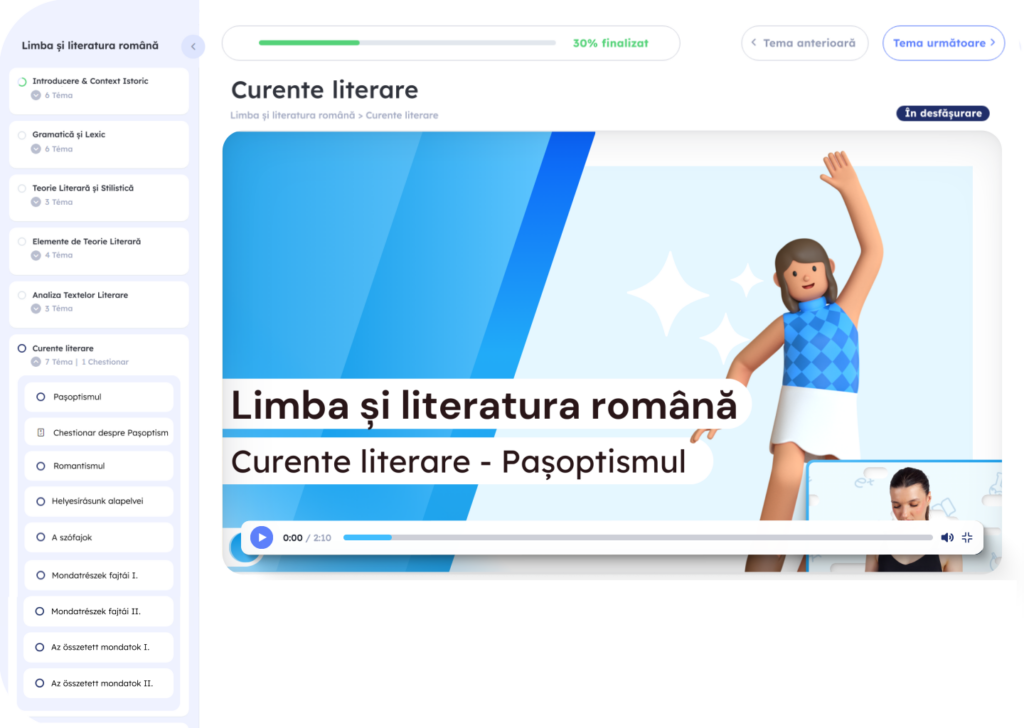Image resolution: width=1024 pixels, height=728 pixels.
Task: Click the picture-in-picture presenter thumbnail
Action: (904, 516)
